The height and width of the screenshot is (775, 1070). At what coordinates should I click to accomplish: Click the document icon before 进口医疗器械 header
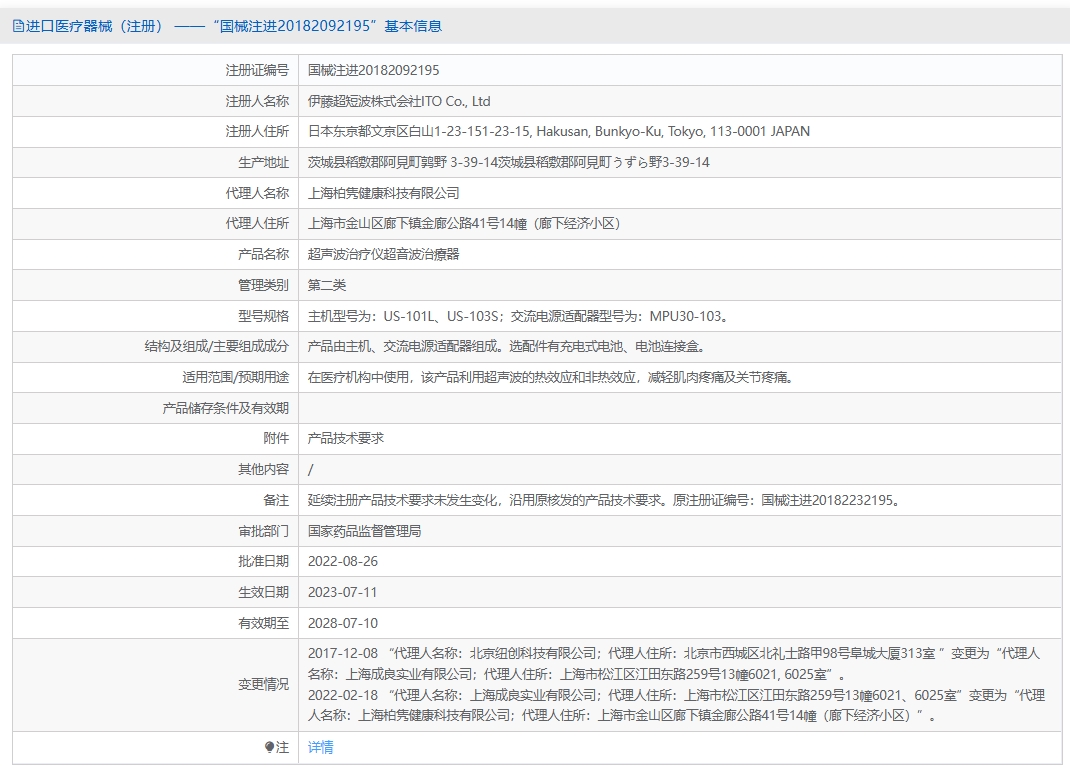click(x=18, y=26)
